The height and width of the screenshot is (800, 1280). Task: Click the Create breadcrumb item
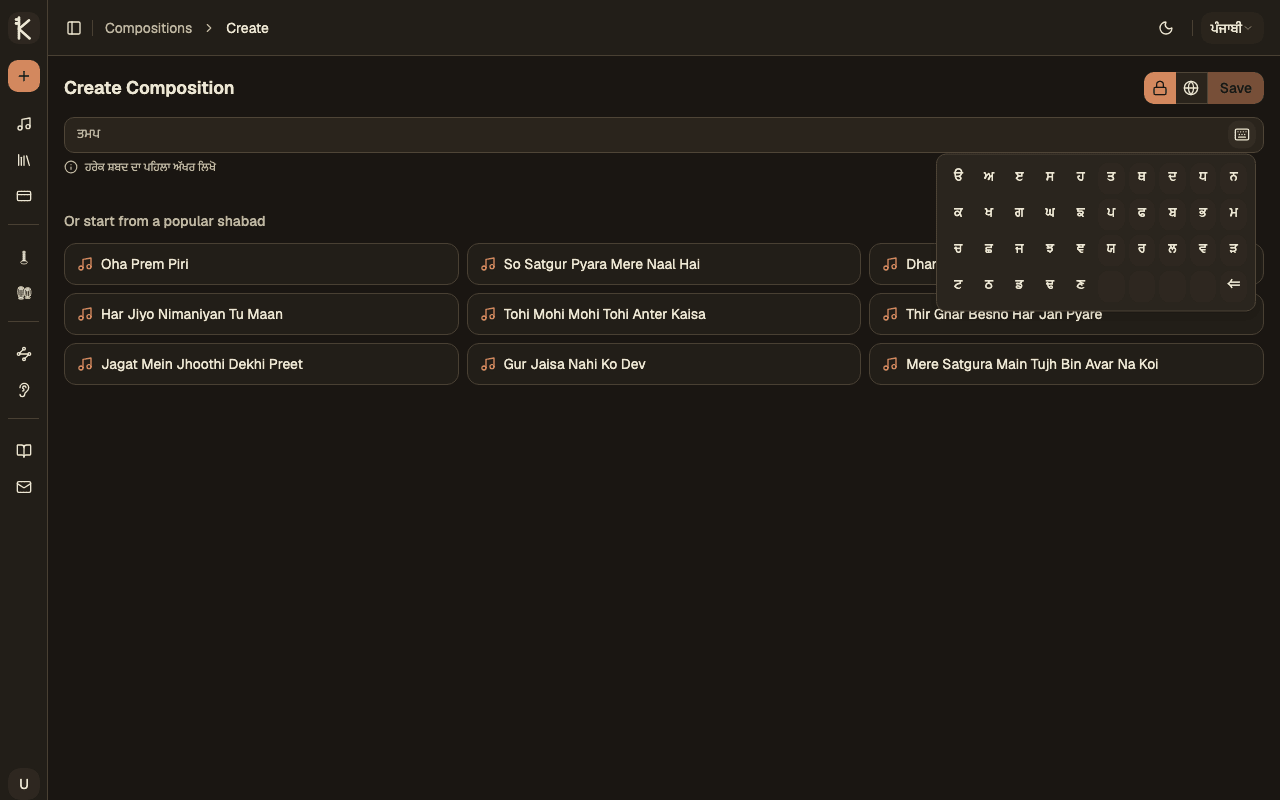click(247, 28)
